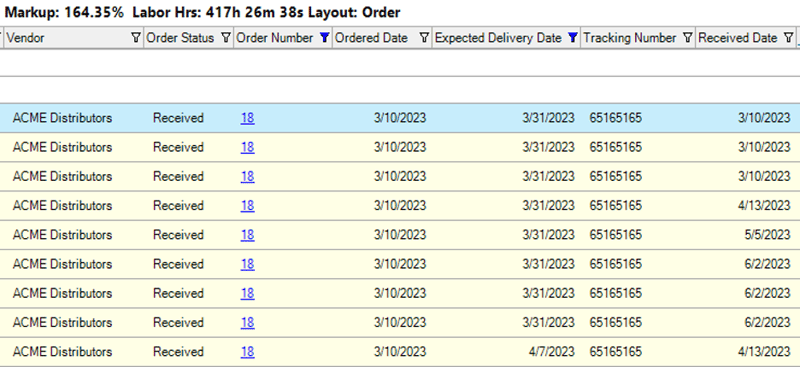The width and height of the screenshot is (800, 367).
Task: Click Received status in the highlighted row
Action: 178,118
